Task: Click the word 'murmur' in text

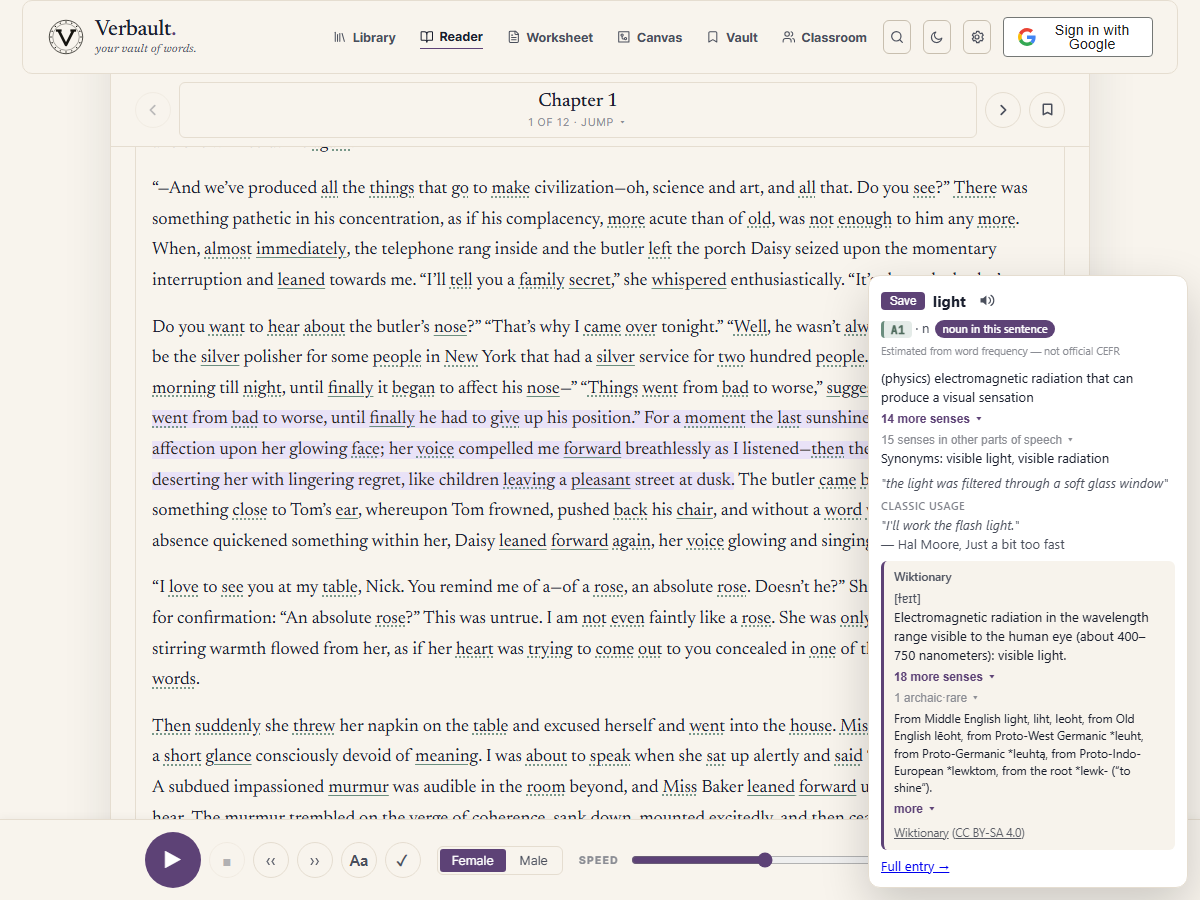Action: pos(358,787)
